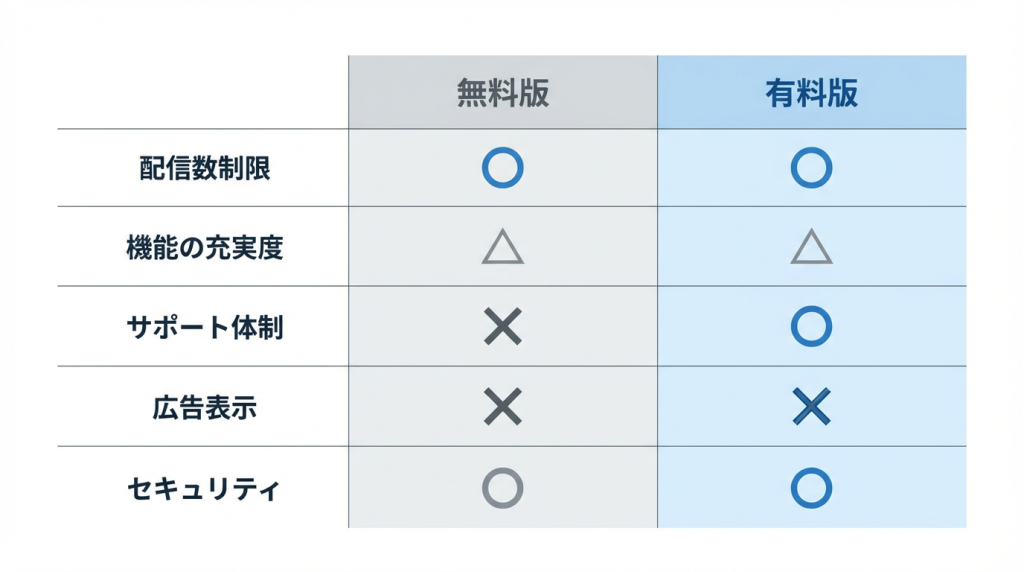This screenshot has height=572, width=1024.
Task: Click the gray circle for セキュリティ under 無料版
Action: click(502, 487)
